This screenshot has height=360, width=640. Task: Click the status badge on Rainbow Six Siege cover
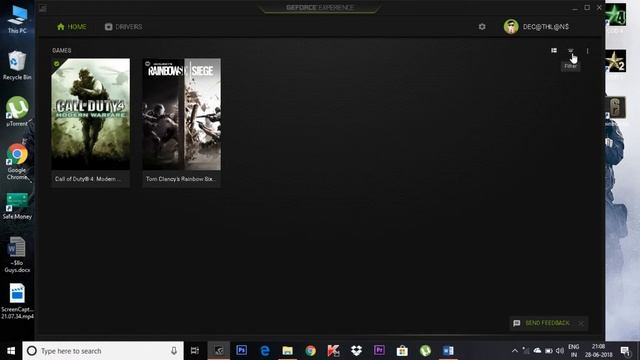[147, 64]
